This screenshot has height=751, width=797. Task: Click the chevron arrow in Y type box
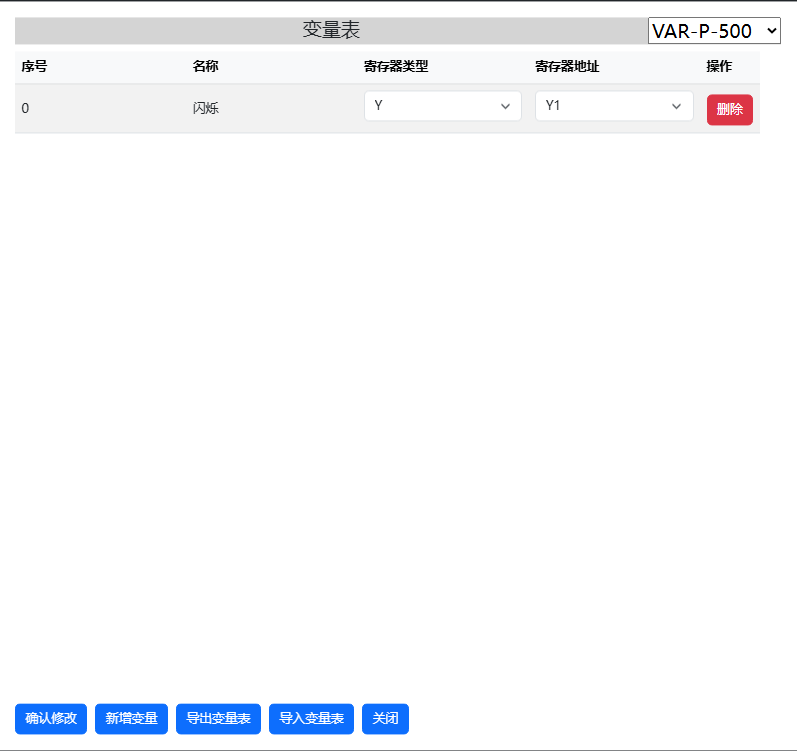coord(505,106)
